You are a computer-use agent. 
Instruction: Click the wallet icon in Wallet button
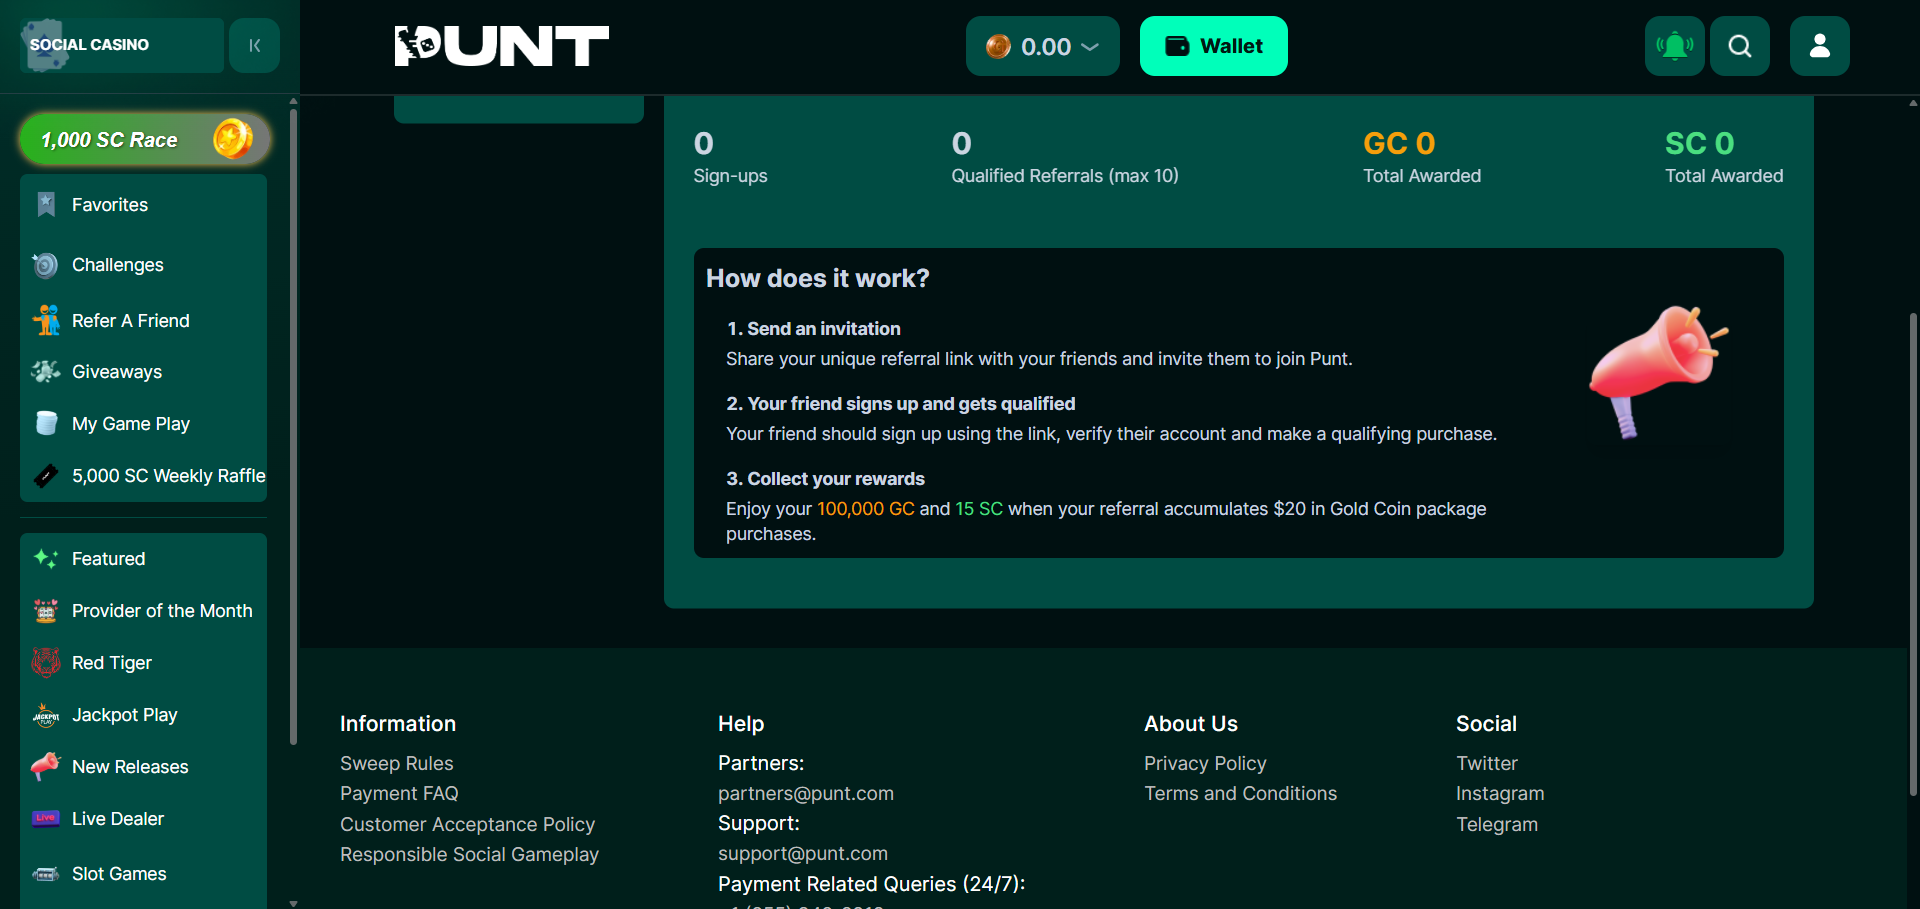tap(1178, 46)
